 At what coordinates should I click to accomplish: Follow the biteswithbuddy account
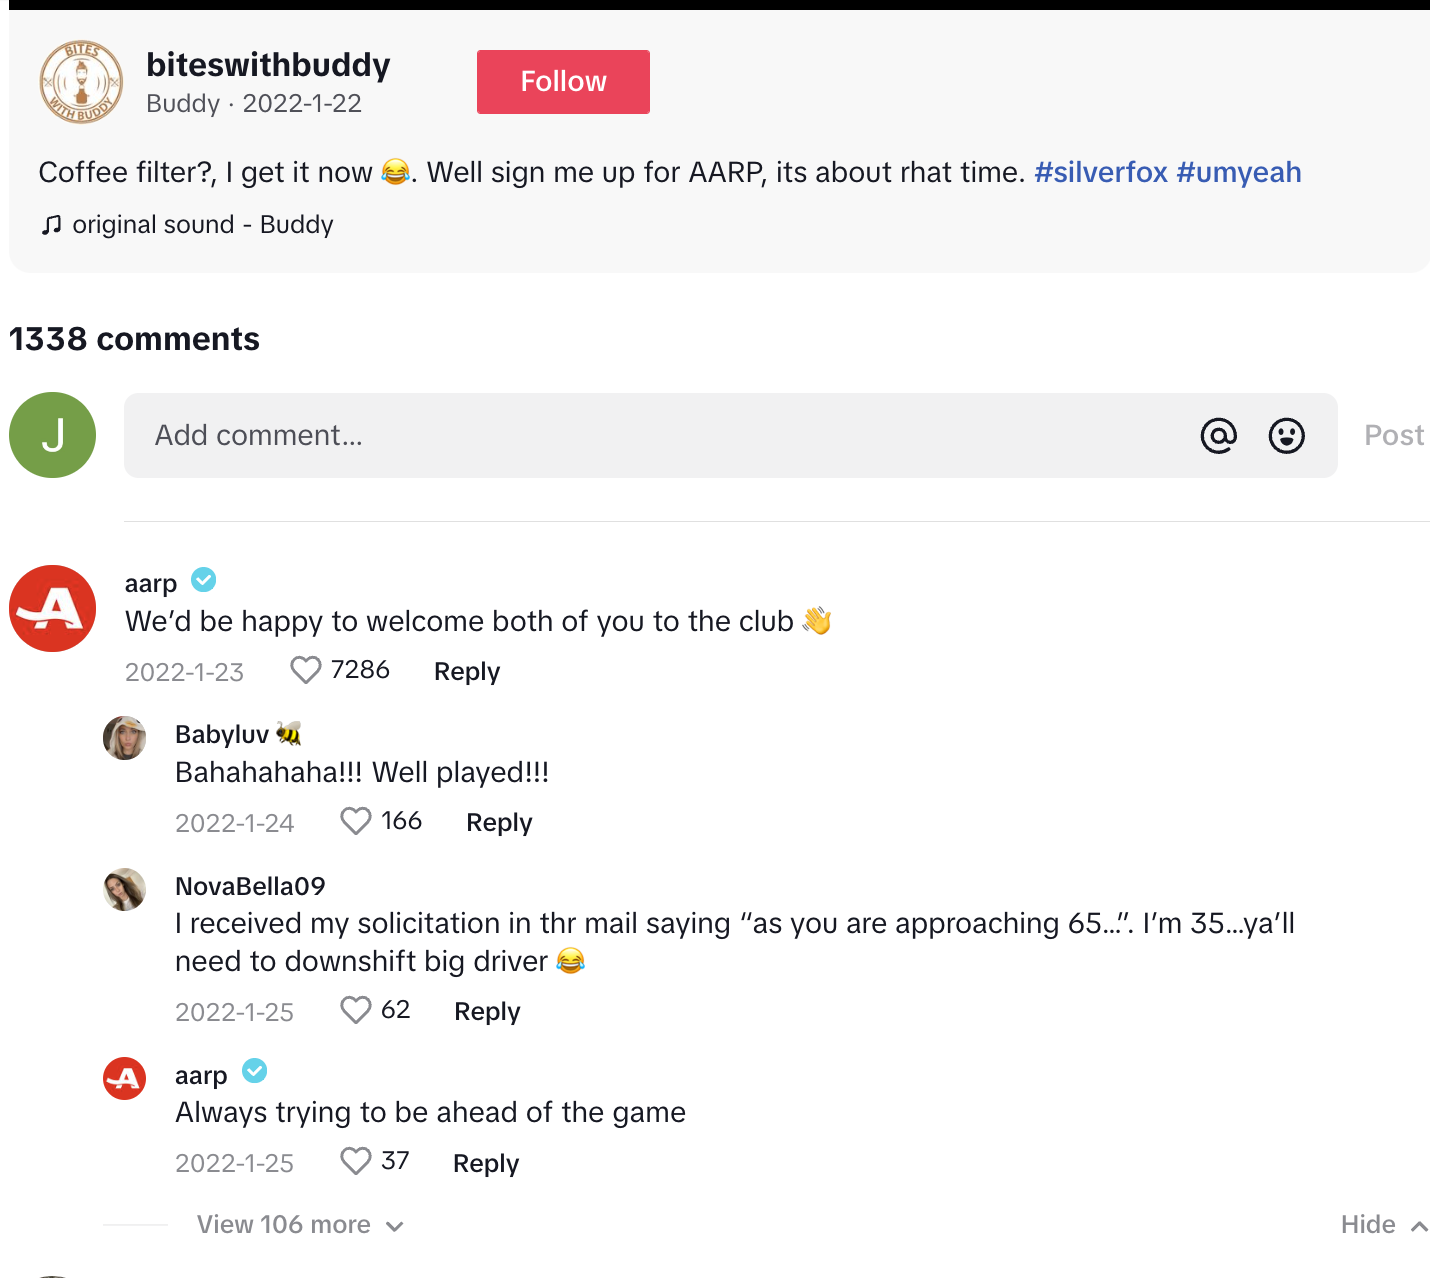point(563,82)
